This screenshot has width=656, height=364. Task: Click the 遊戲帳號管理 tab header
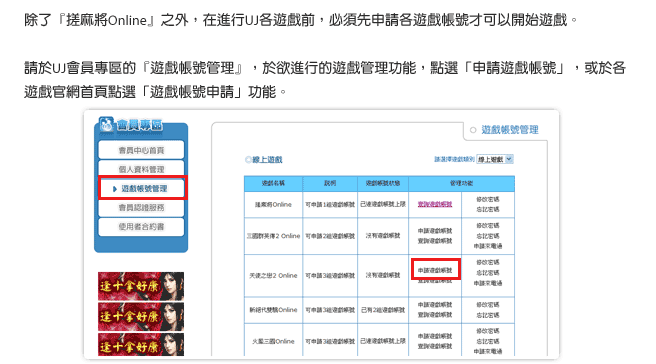510,130
